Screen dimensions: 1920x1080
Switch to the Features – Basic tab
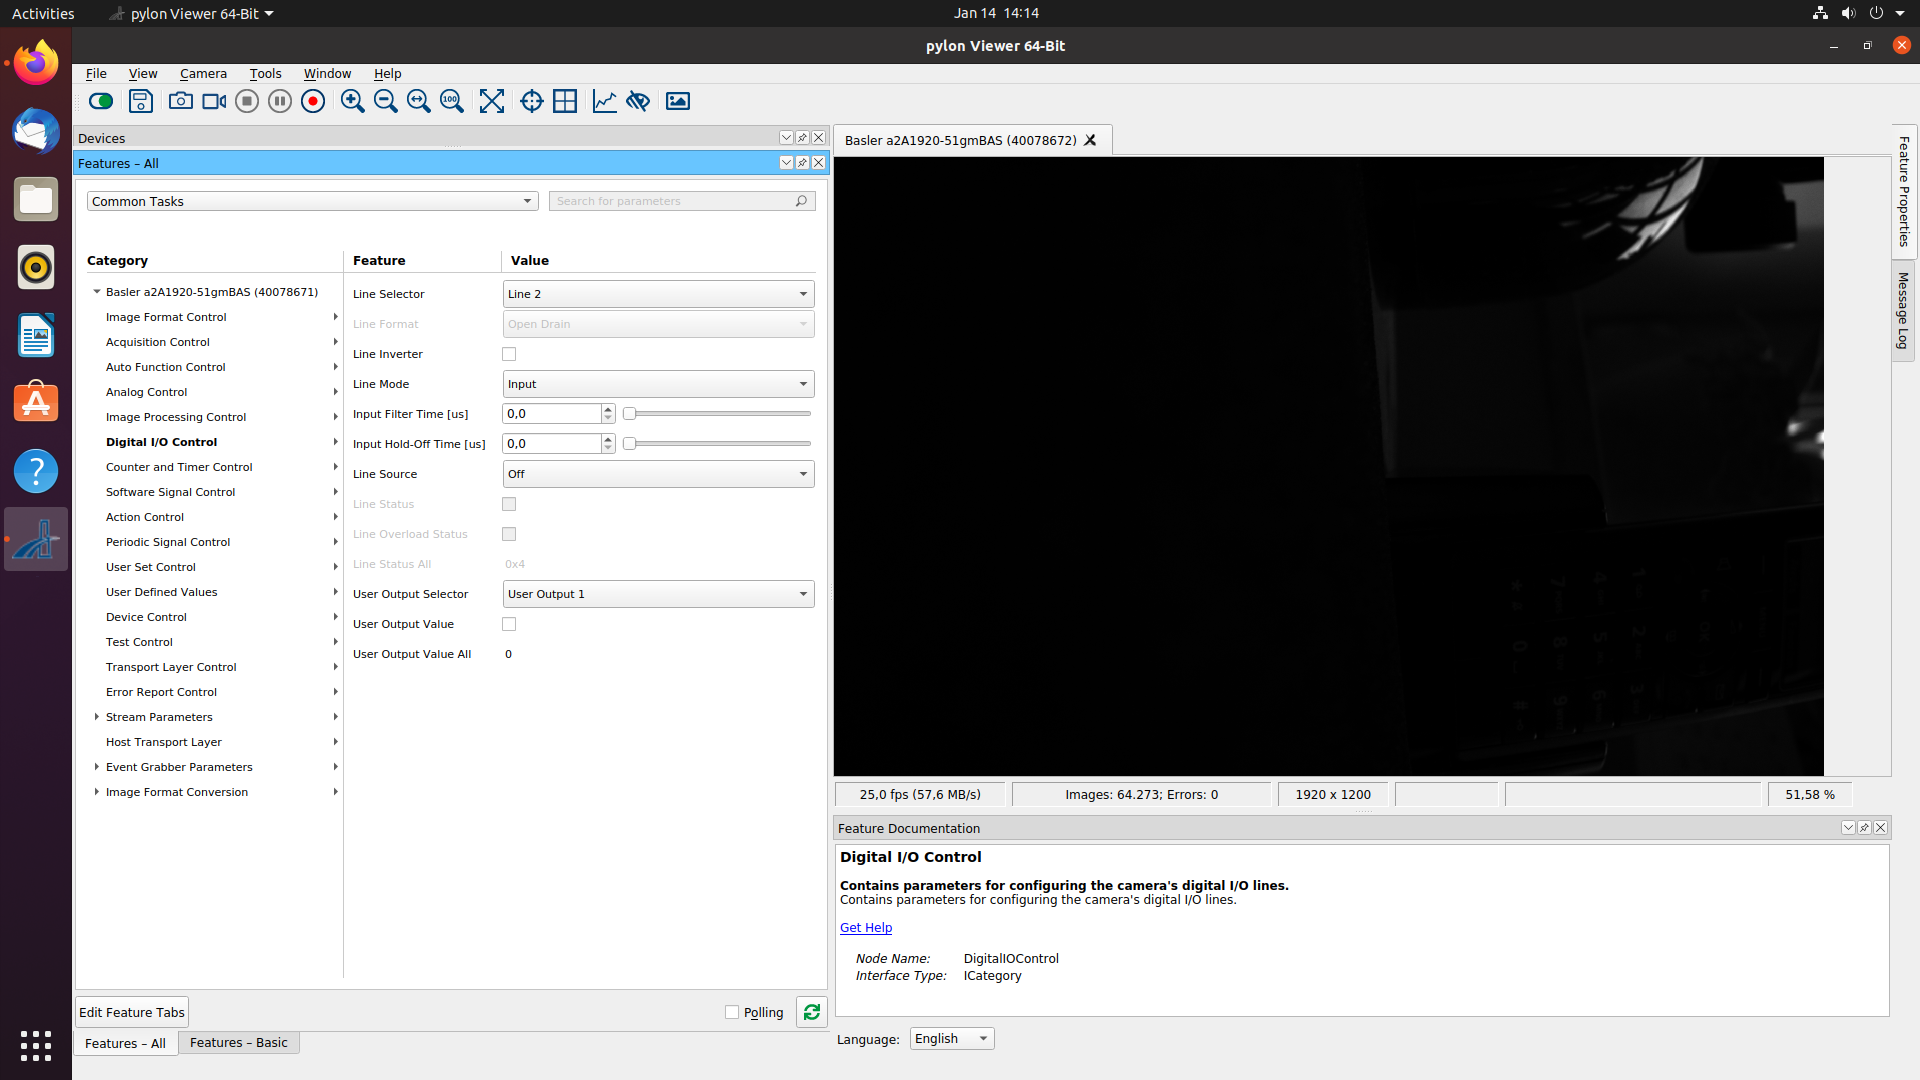(238, 1042)
